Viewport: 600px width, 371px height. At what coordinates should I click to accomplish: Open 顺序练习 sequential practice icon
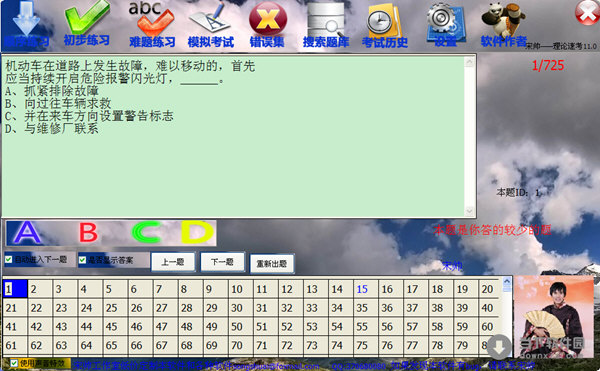click(x=26, y=24)
